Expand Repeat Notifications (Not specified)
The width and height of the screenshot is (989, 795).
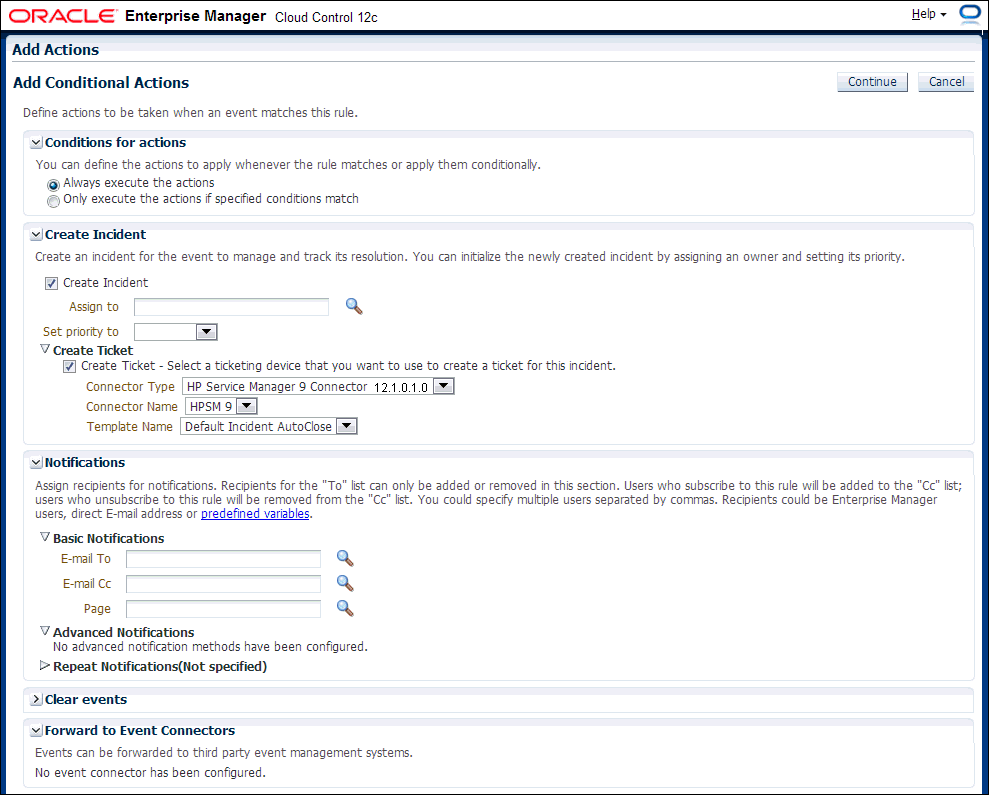click(45, 666)
